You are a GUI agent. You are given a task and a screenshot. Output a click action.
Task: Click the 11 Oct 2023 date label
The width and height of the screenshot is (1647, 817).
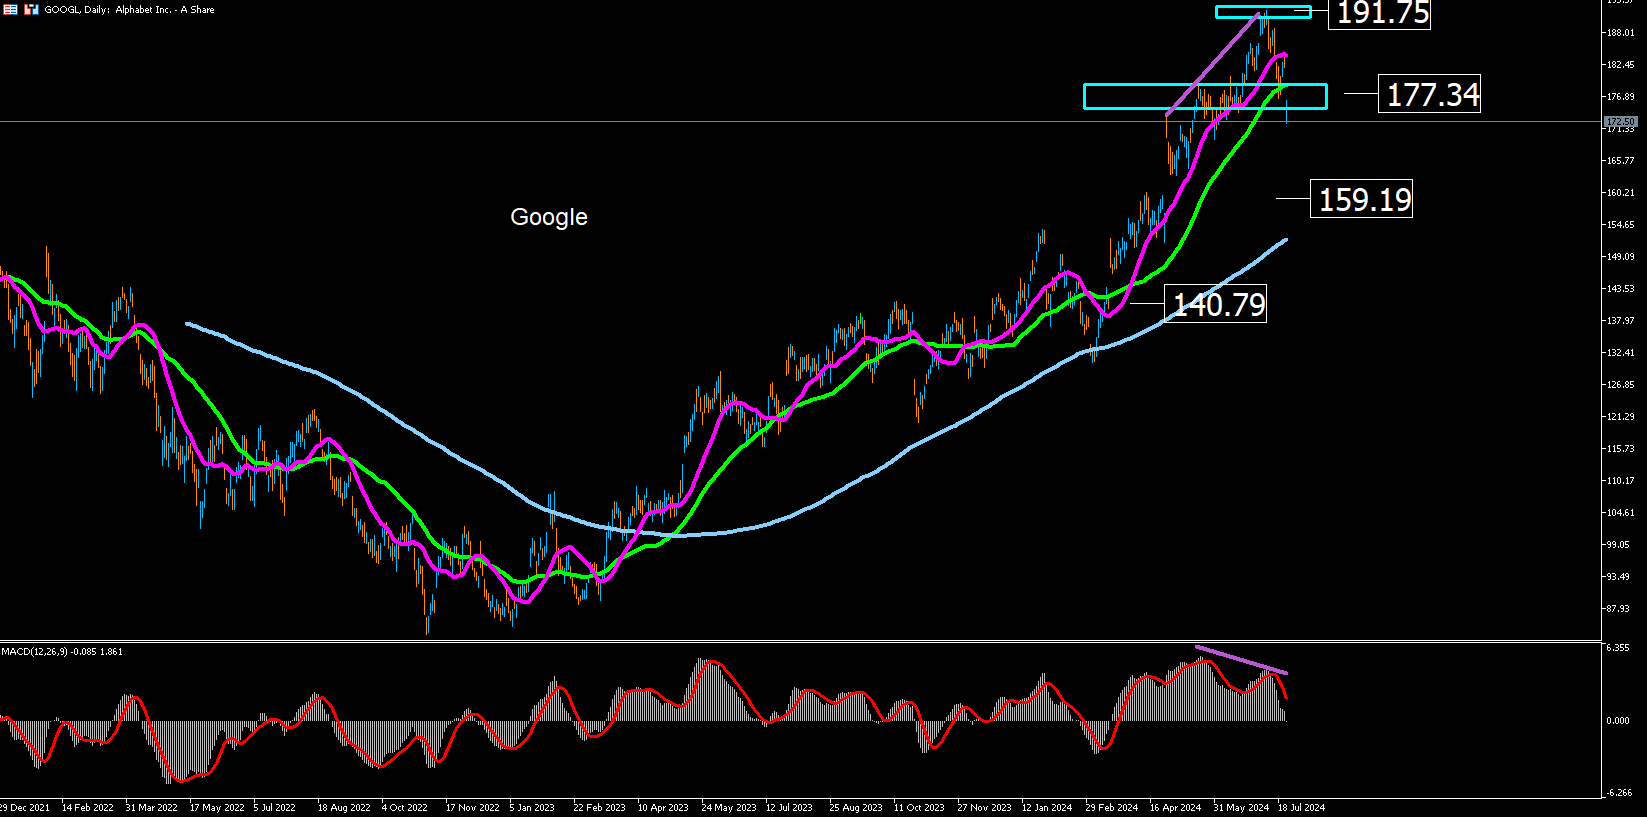pos(919,807)
